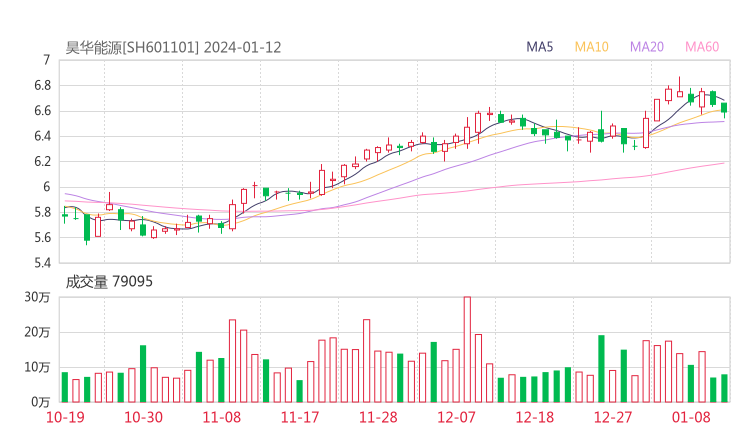Click the 6.2 price axis label

pos(42,161)
